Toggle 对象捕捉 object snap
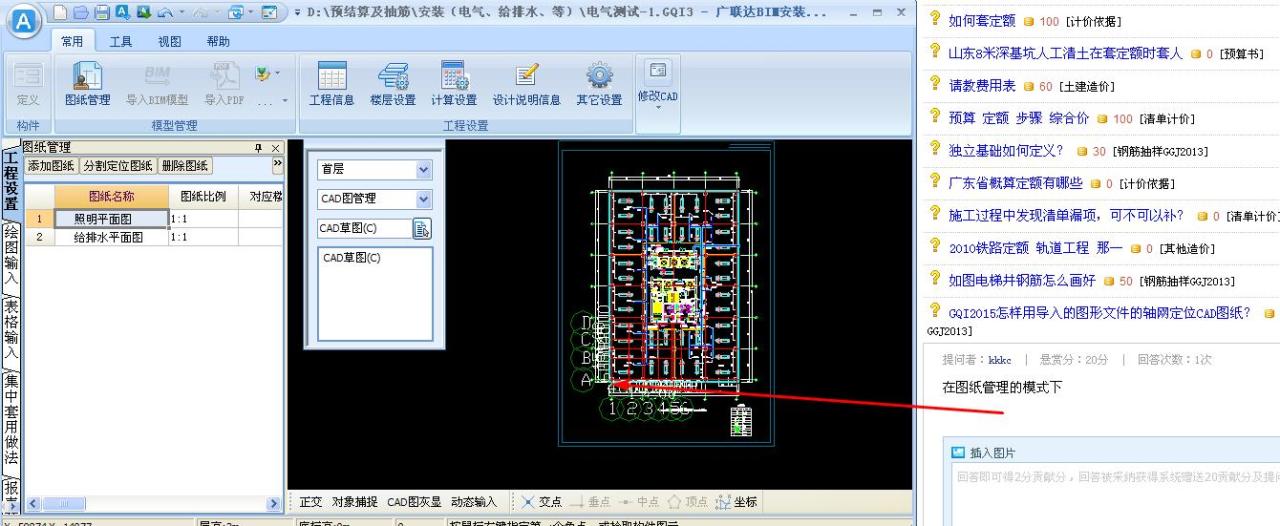Screen dimensions: 1280x526 click(355, 502)
